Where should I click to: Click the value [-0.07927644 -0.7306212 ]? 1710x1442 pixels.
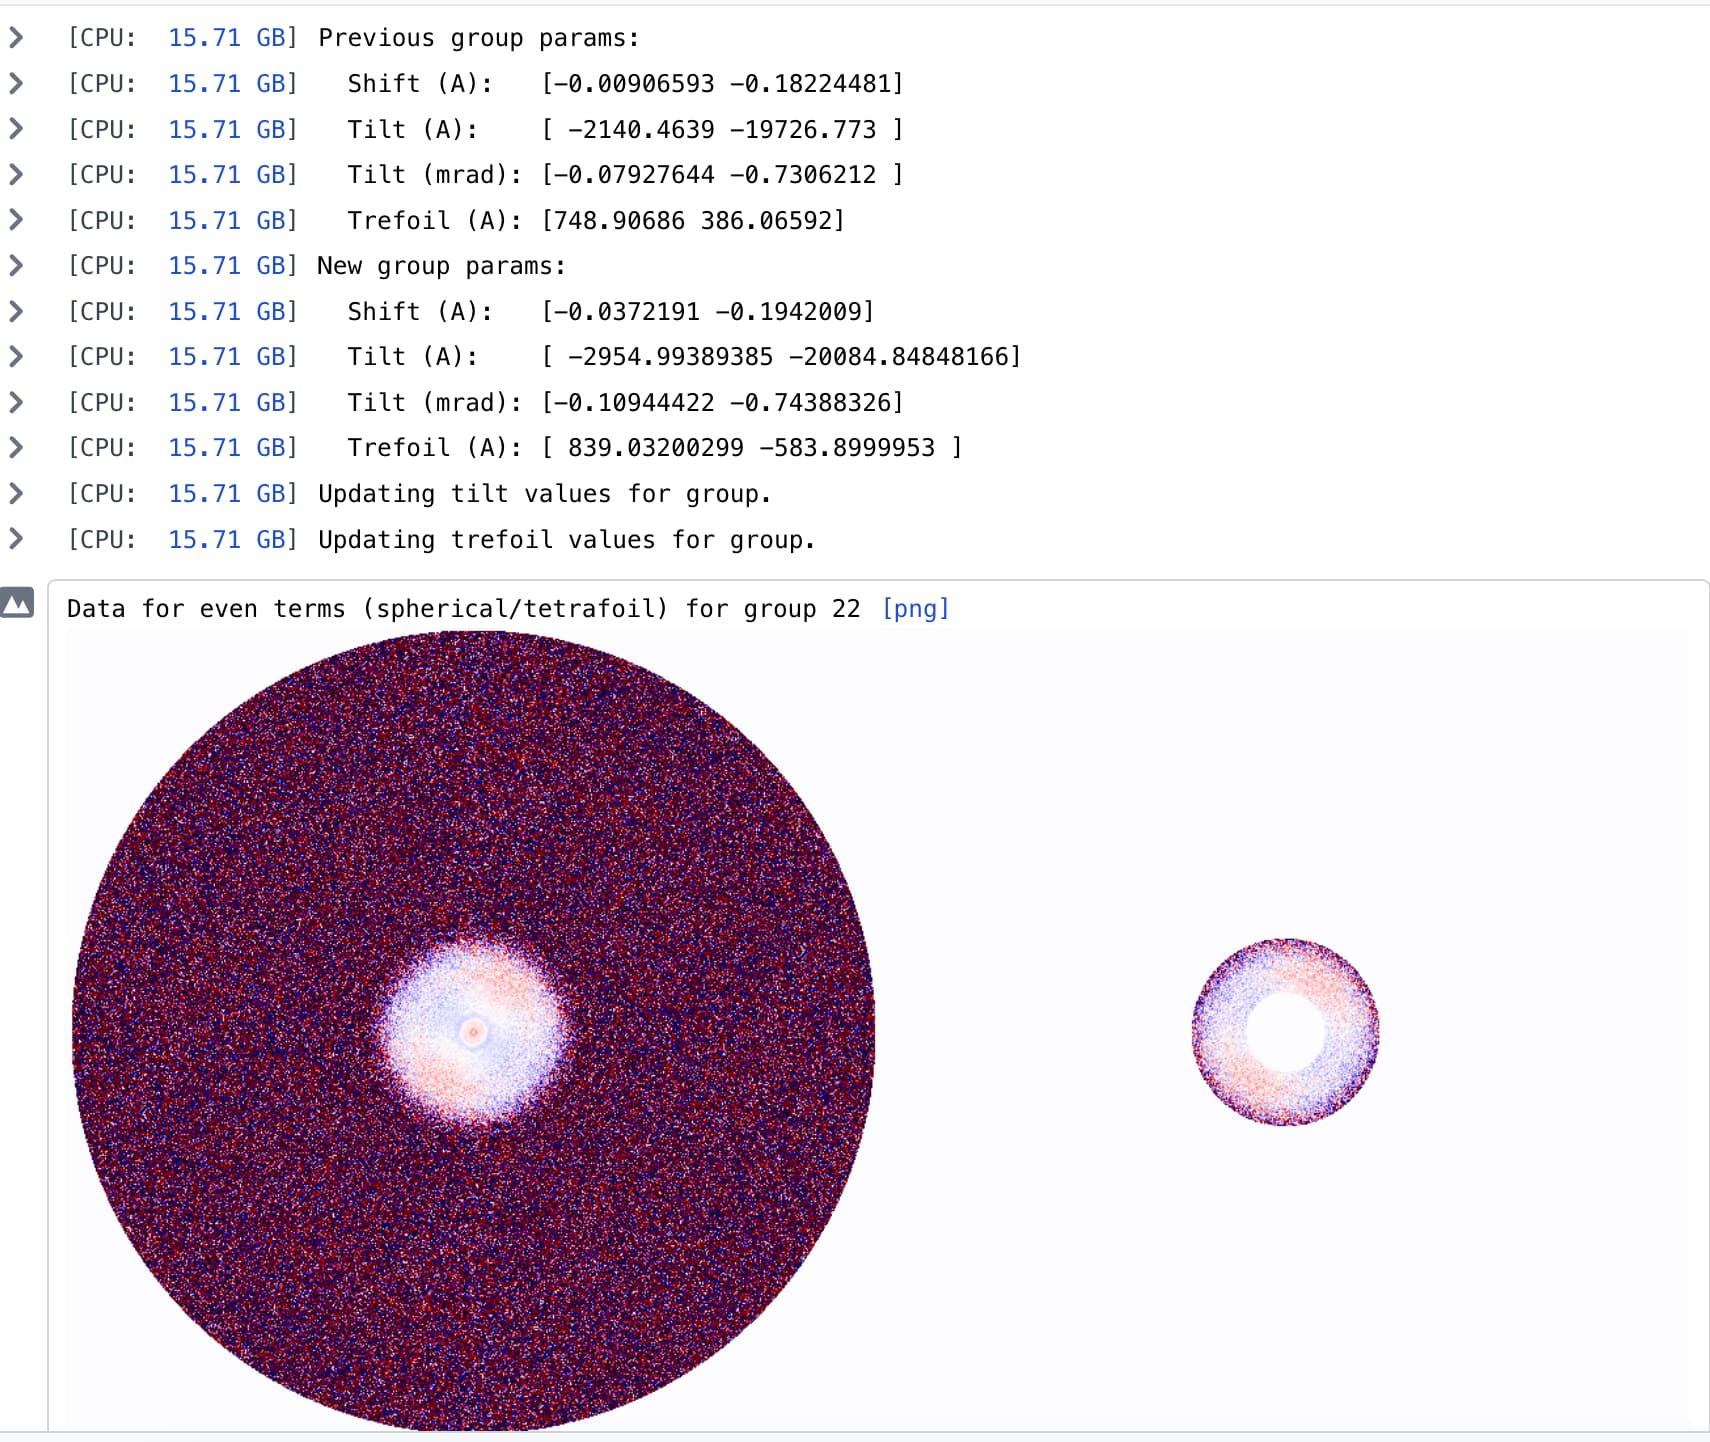pos(722,174)
